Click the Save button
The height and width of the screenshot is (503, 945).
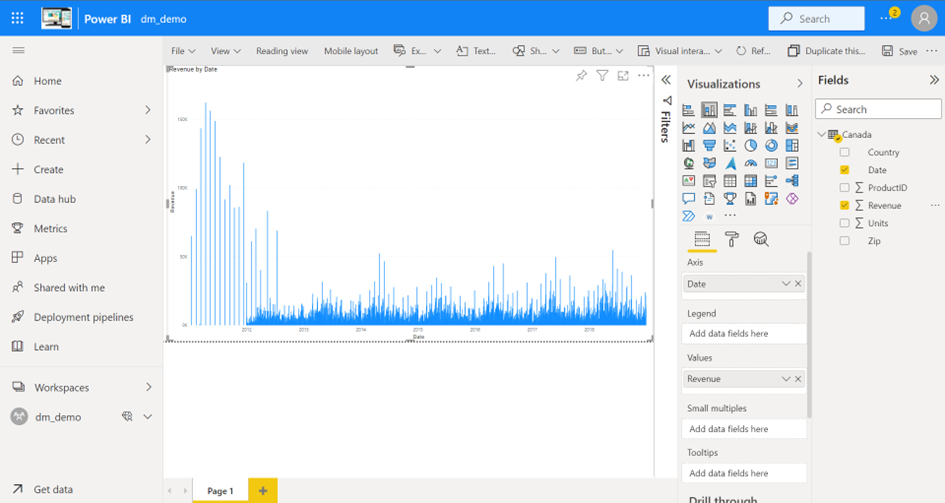tap(899, 51)
